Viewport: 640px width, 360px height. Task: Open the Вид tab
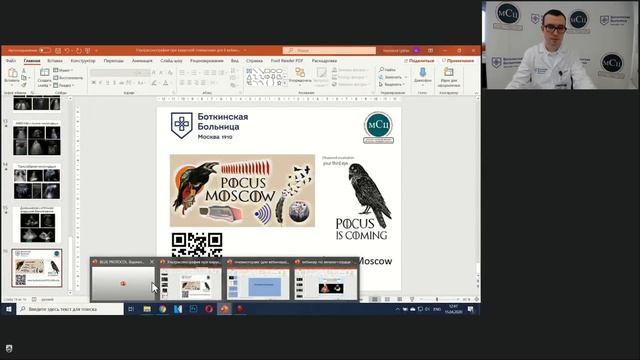[235, 61]
